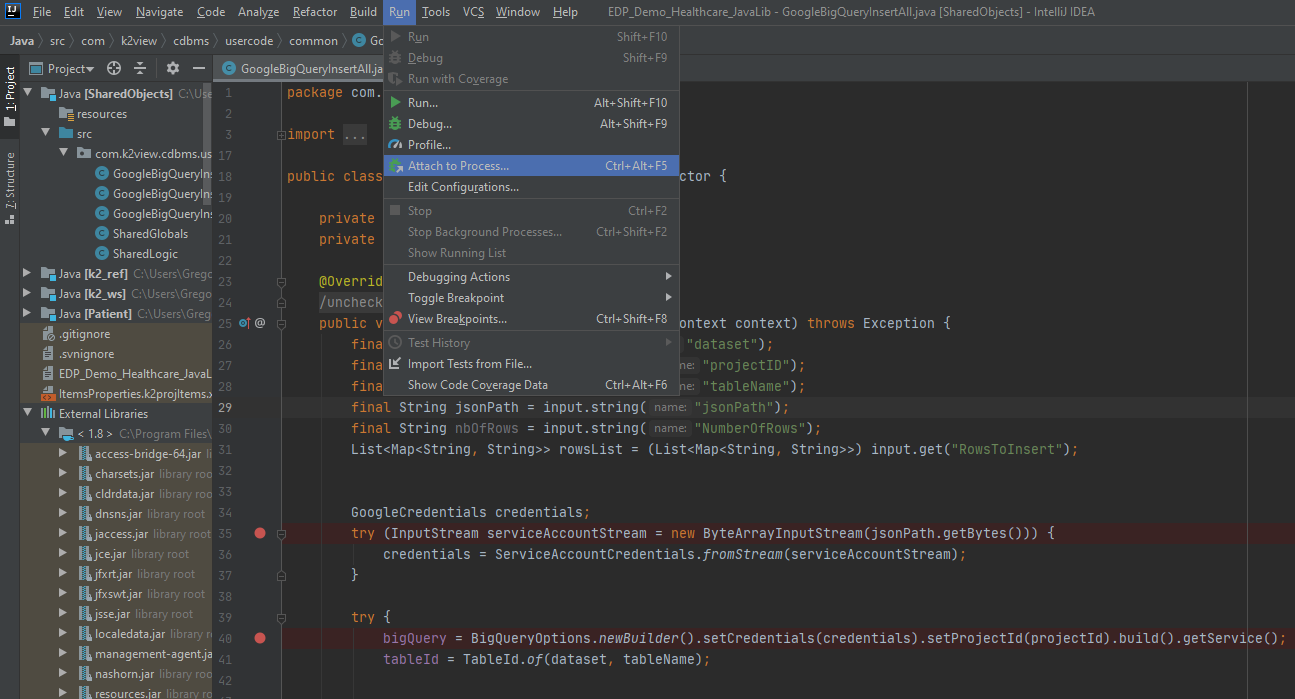Remove the breakpoint on line 40

260,638
